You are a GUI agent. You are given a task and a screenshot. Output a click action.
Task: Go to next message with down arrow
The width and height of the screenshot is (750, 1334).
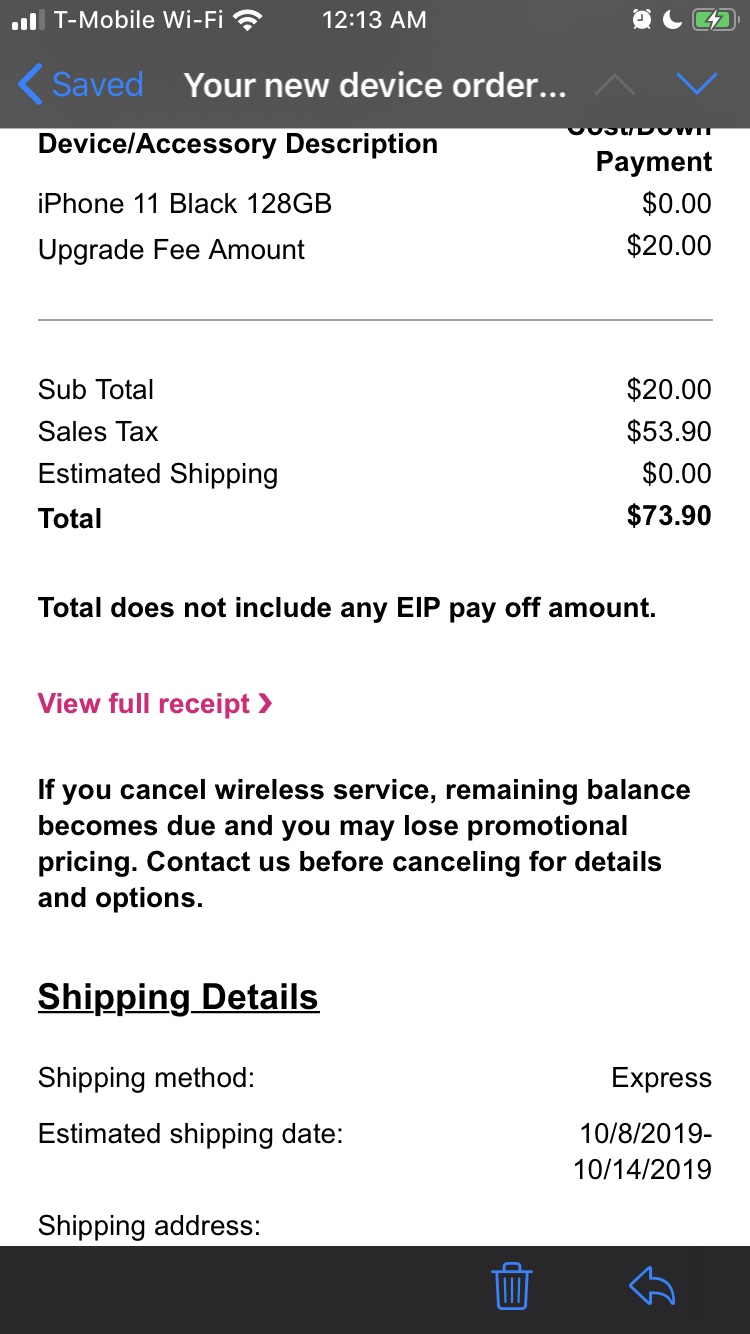pyautogui.click(x=696, y=85)
